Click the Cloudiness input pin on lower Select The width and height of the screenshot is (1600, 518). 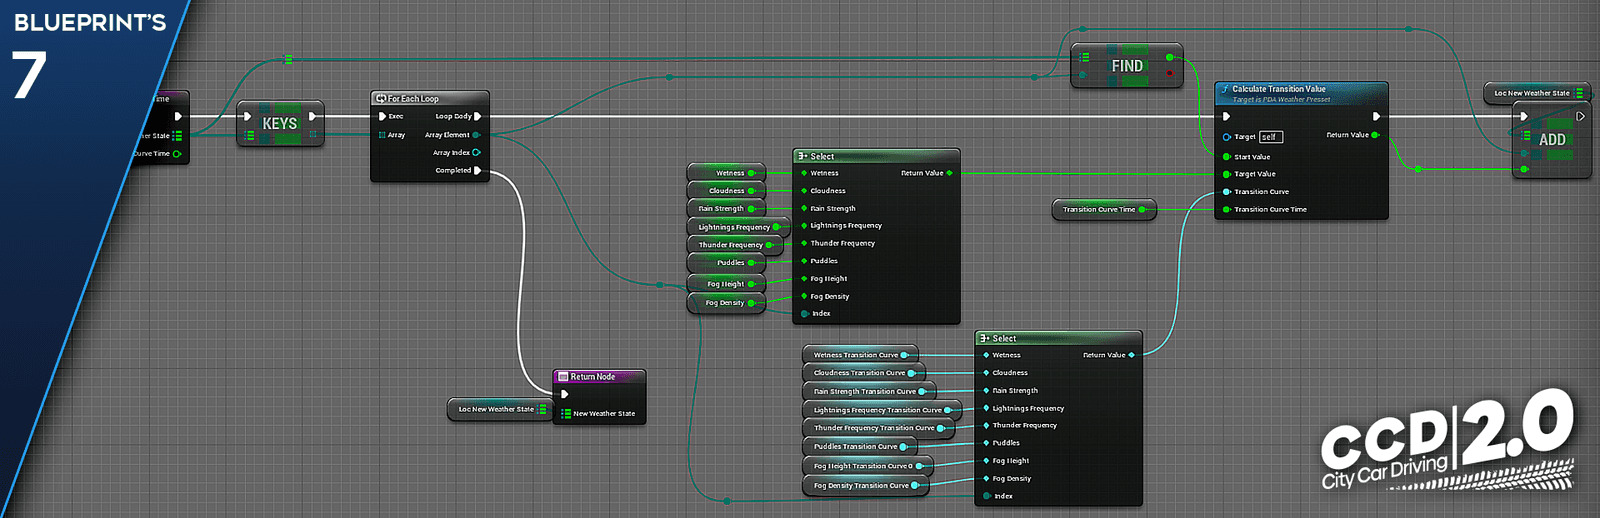pos(987,373)
